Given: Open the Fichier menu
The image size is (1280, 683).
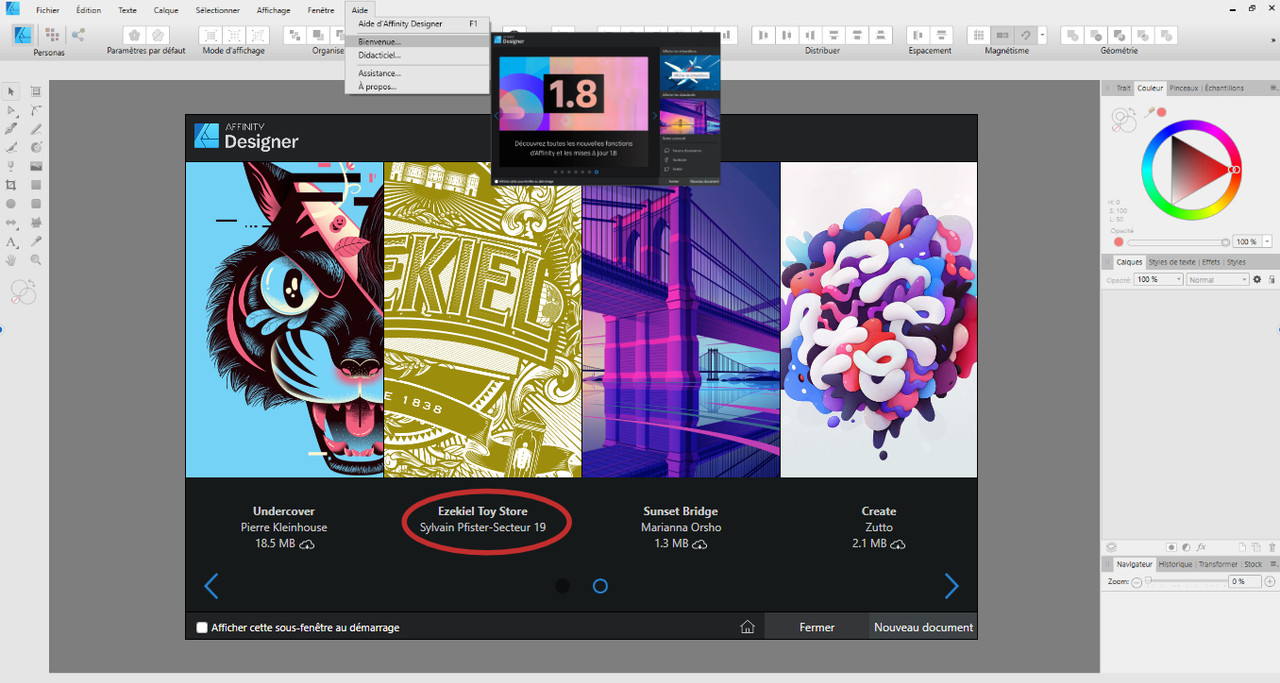Looking at the screenshot, I should click(x=48, y=10).
